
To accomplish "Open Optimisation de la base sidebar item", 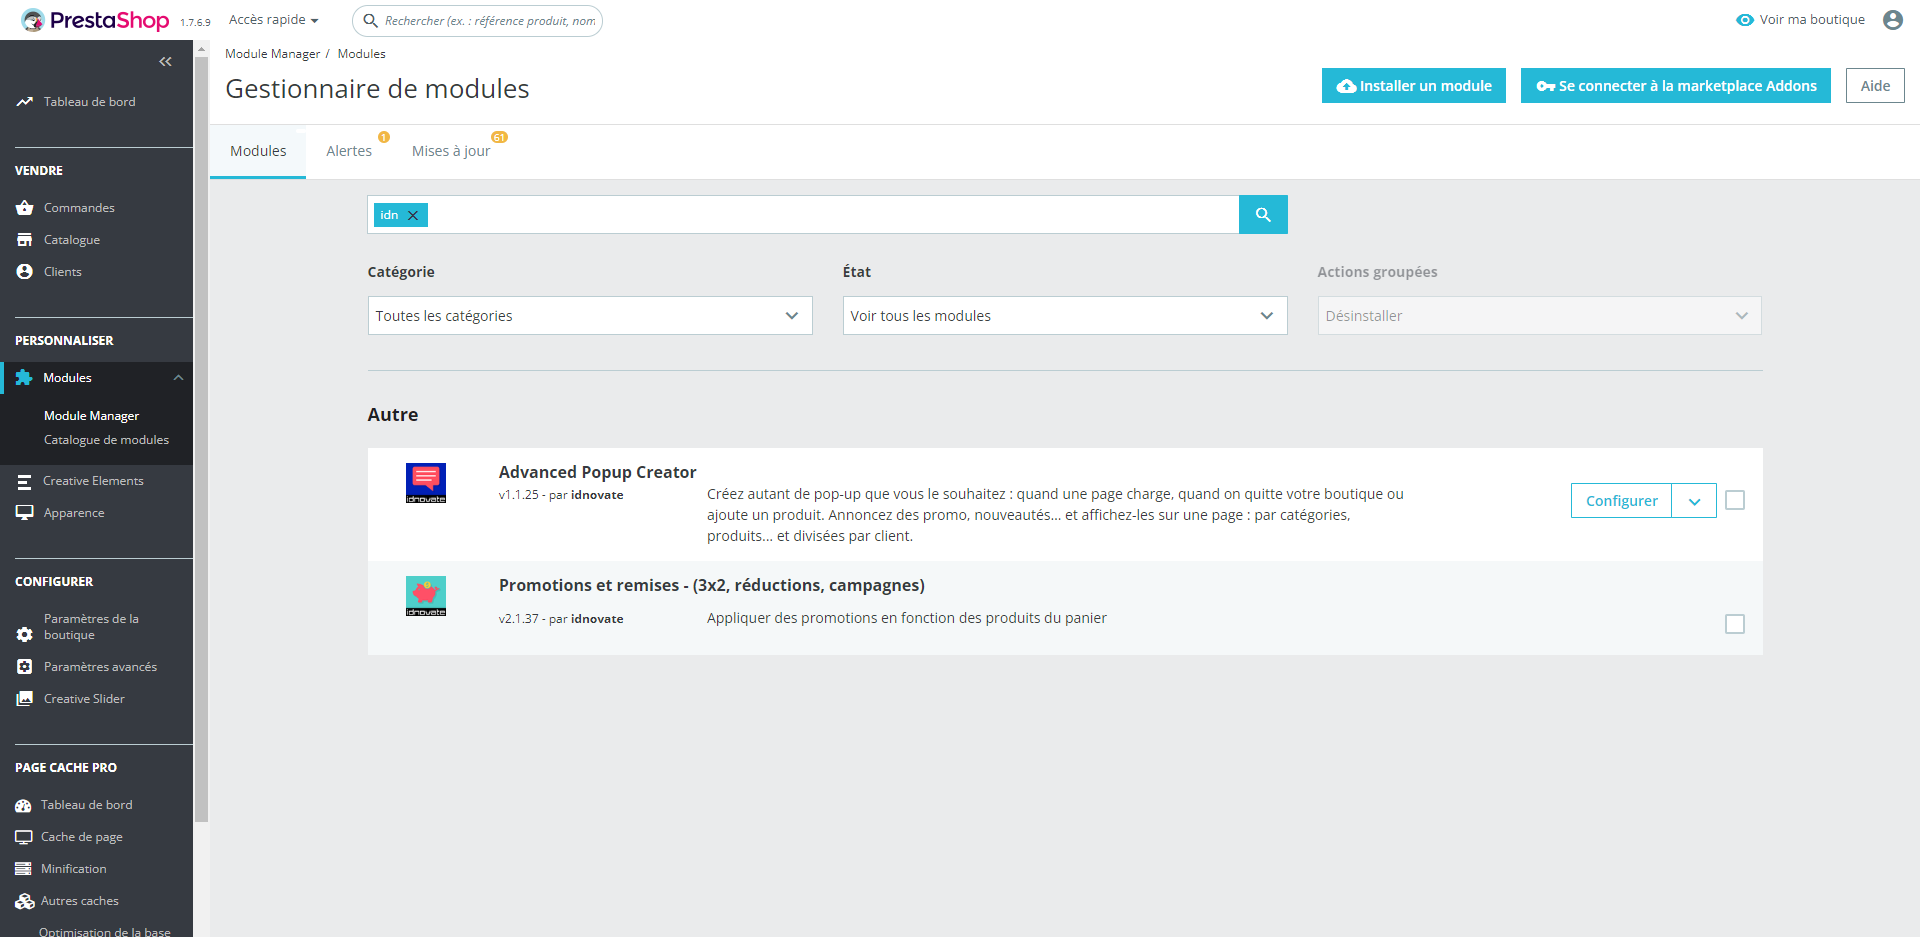I will click(105, 931).
